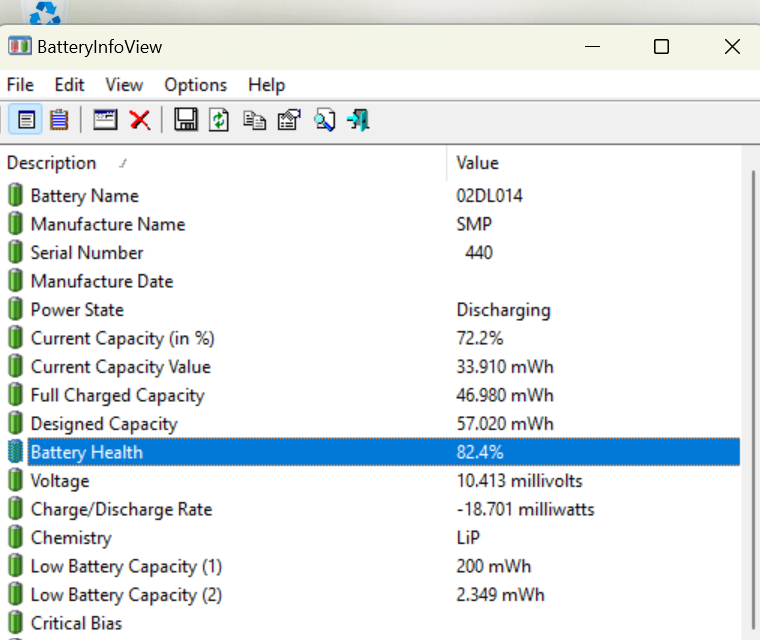Click the value SMP

(x=474, y=224)
